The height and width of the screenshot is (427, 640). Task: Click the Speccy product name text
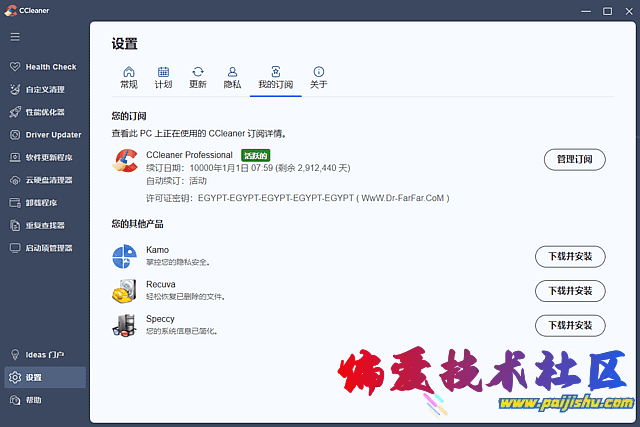(x=160, y=319)
